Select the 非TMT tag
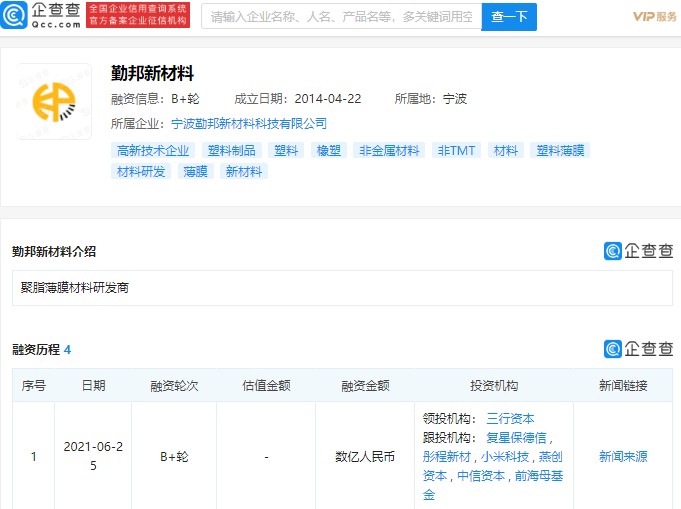 click(x=456, y=150)
